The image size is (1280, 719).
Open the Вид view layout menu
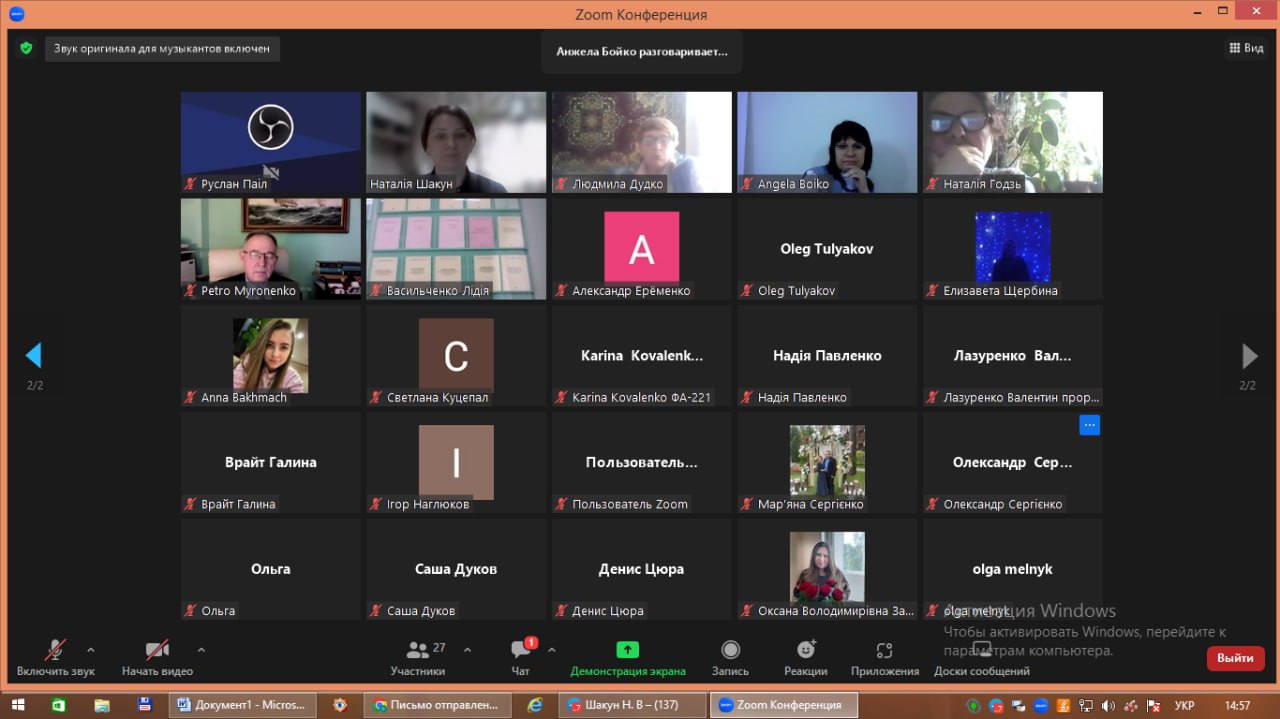tap(1246, 48)
